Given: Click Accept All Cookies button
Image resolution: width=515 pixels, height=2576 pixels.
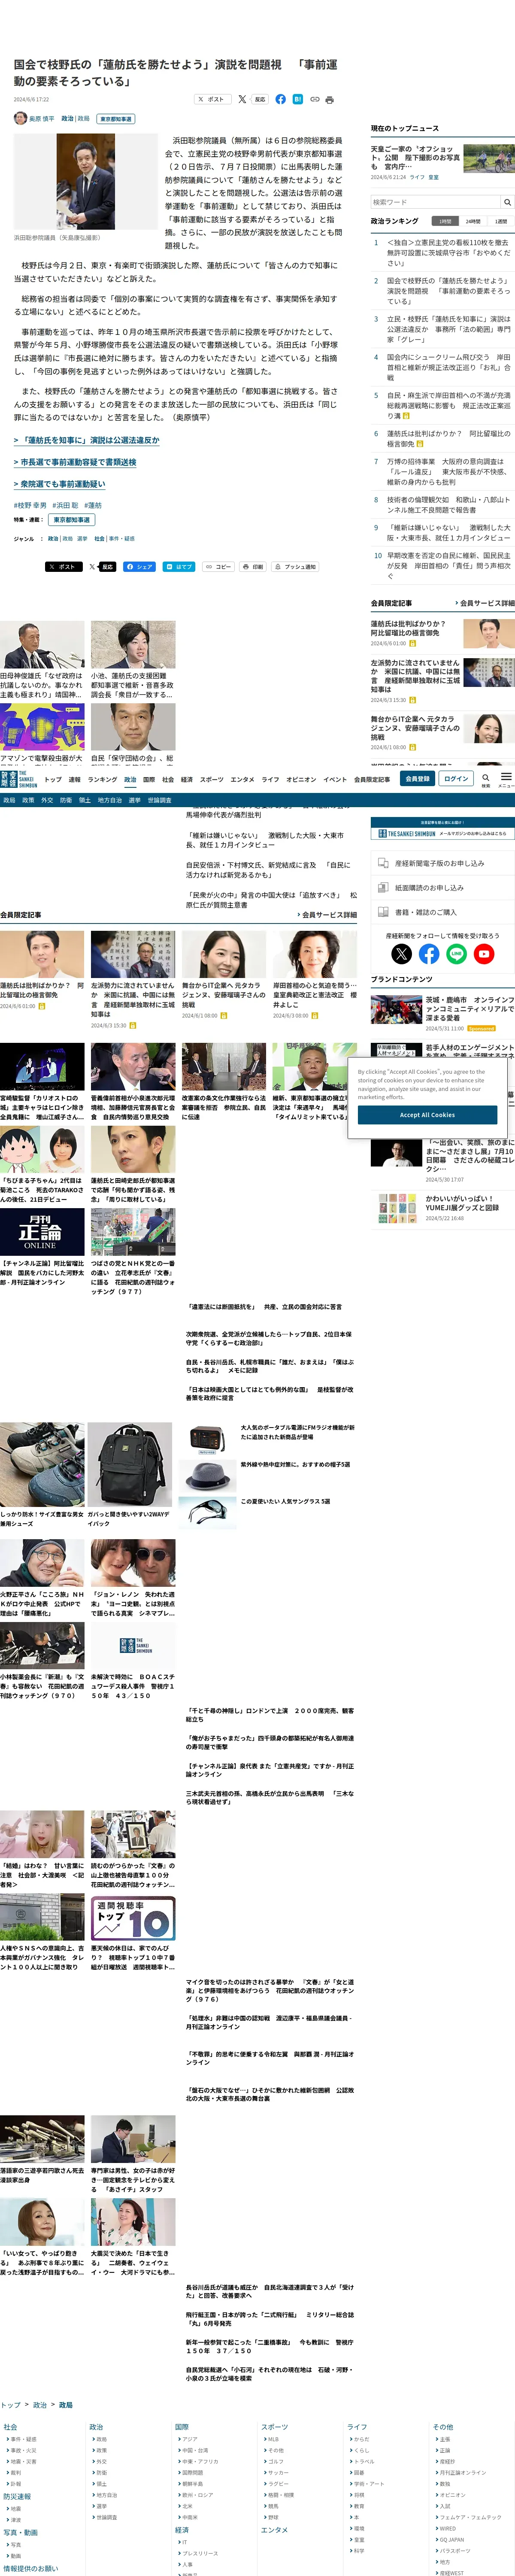Looking at the screenshot, I should click(x=427, y=1115).
